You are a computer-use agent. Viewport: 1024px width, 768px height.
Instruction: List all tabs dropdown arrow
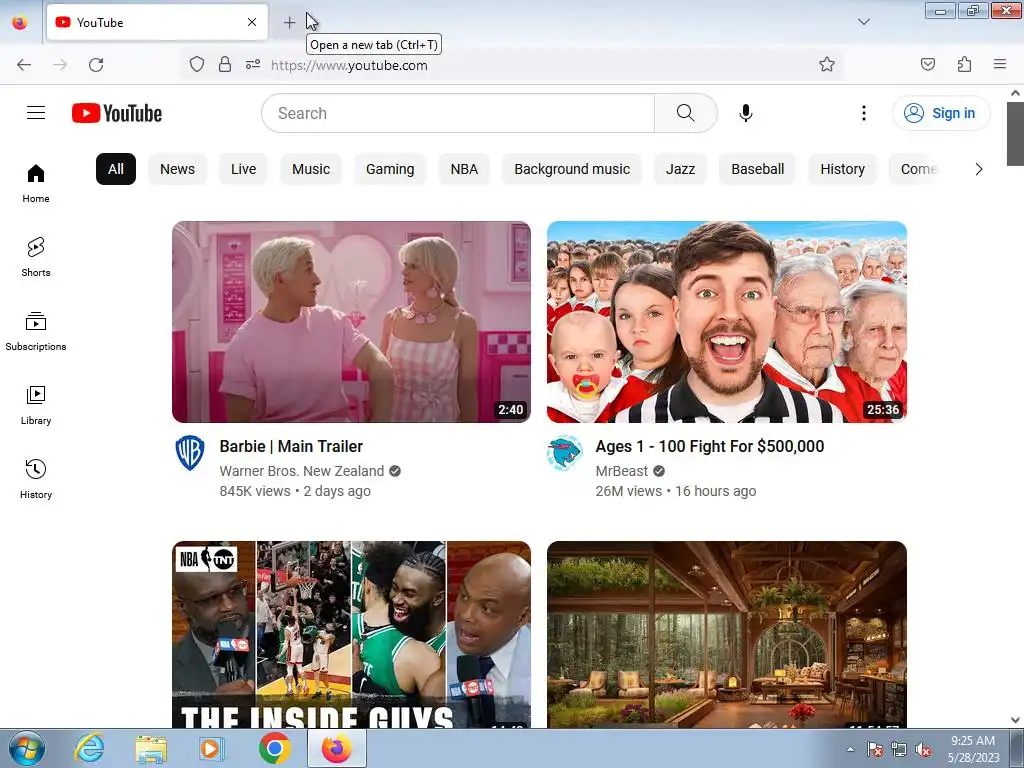click(863, 22)
